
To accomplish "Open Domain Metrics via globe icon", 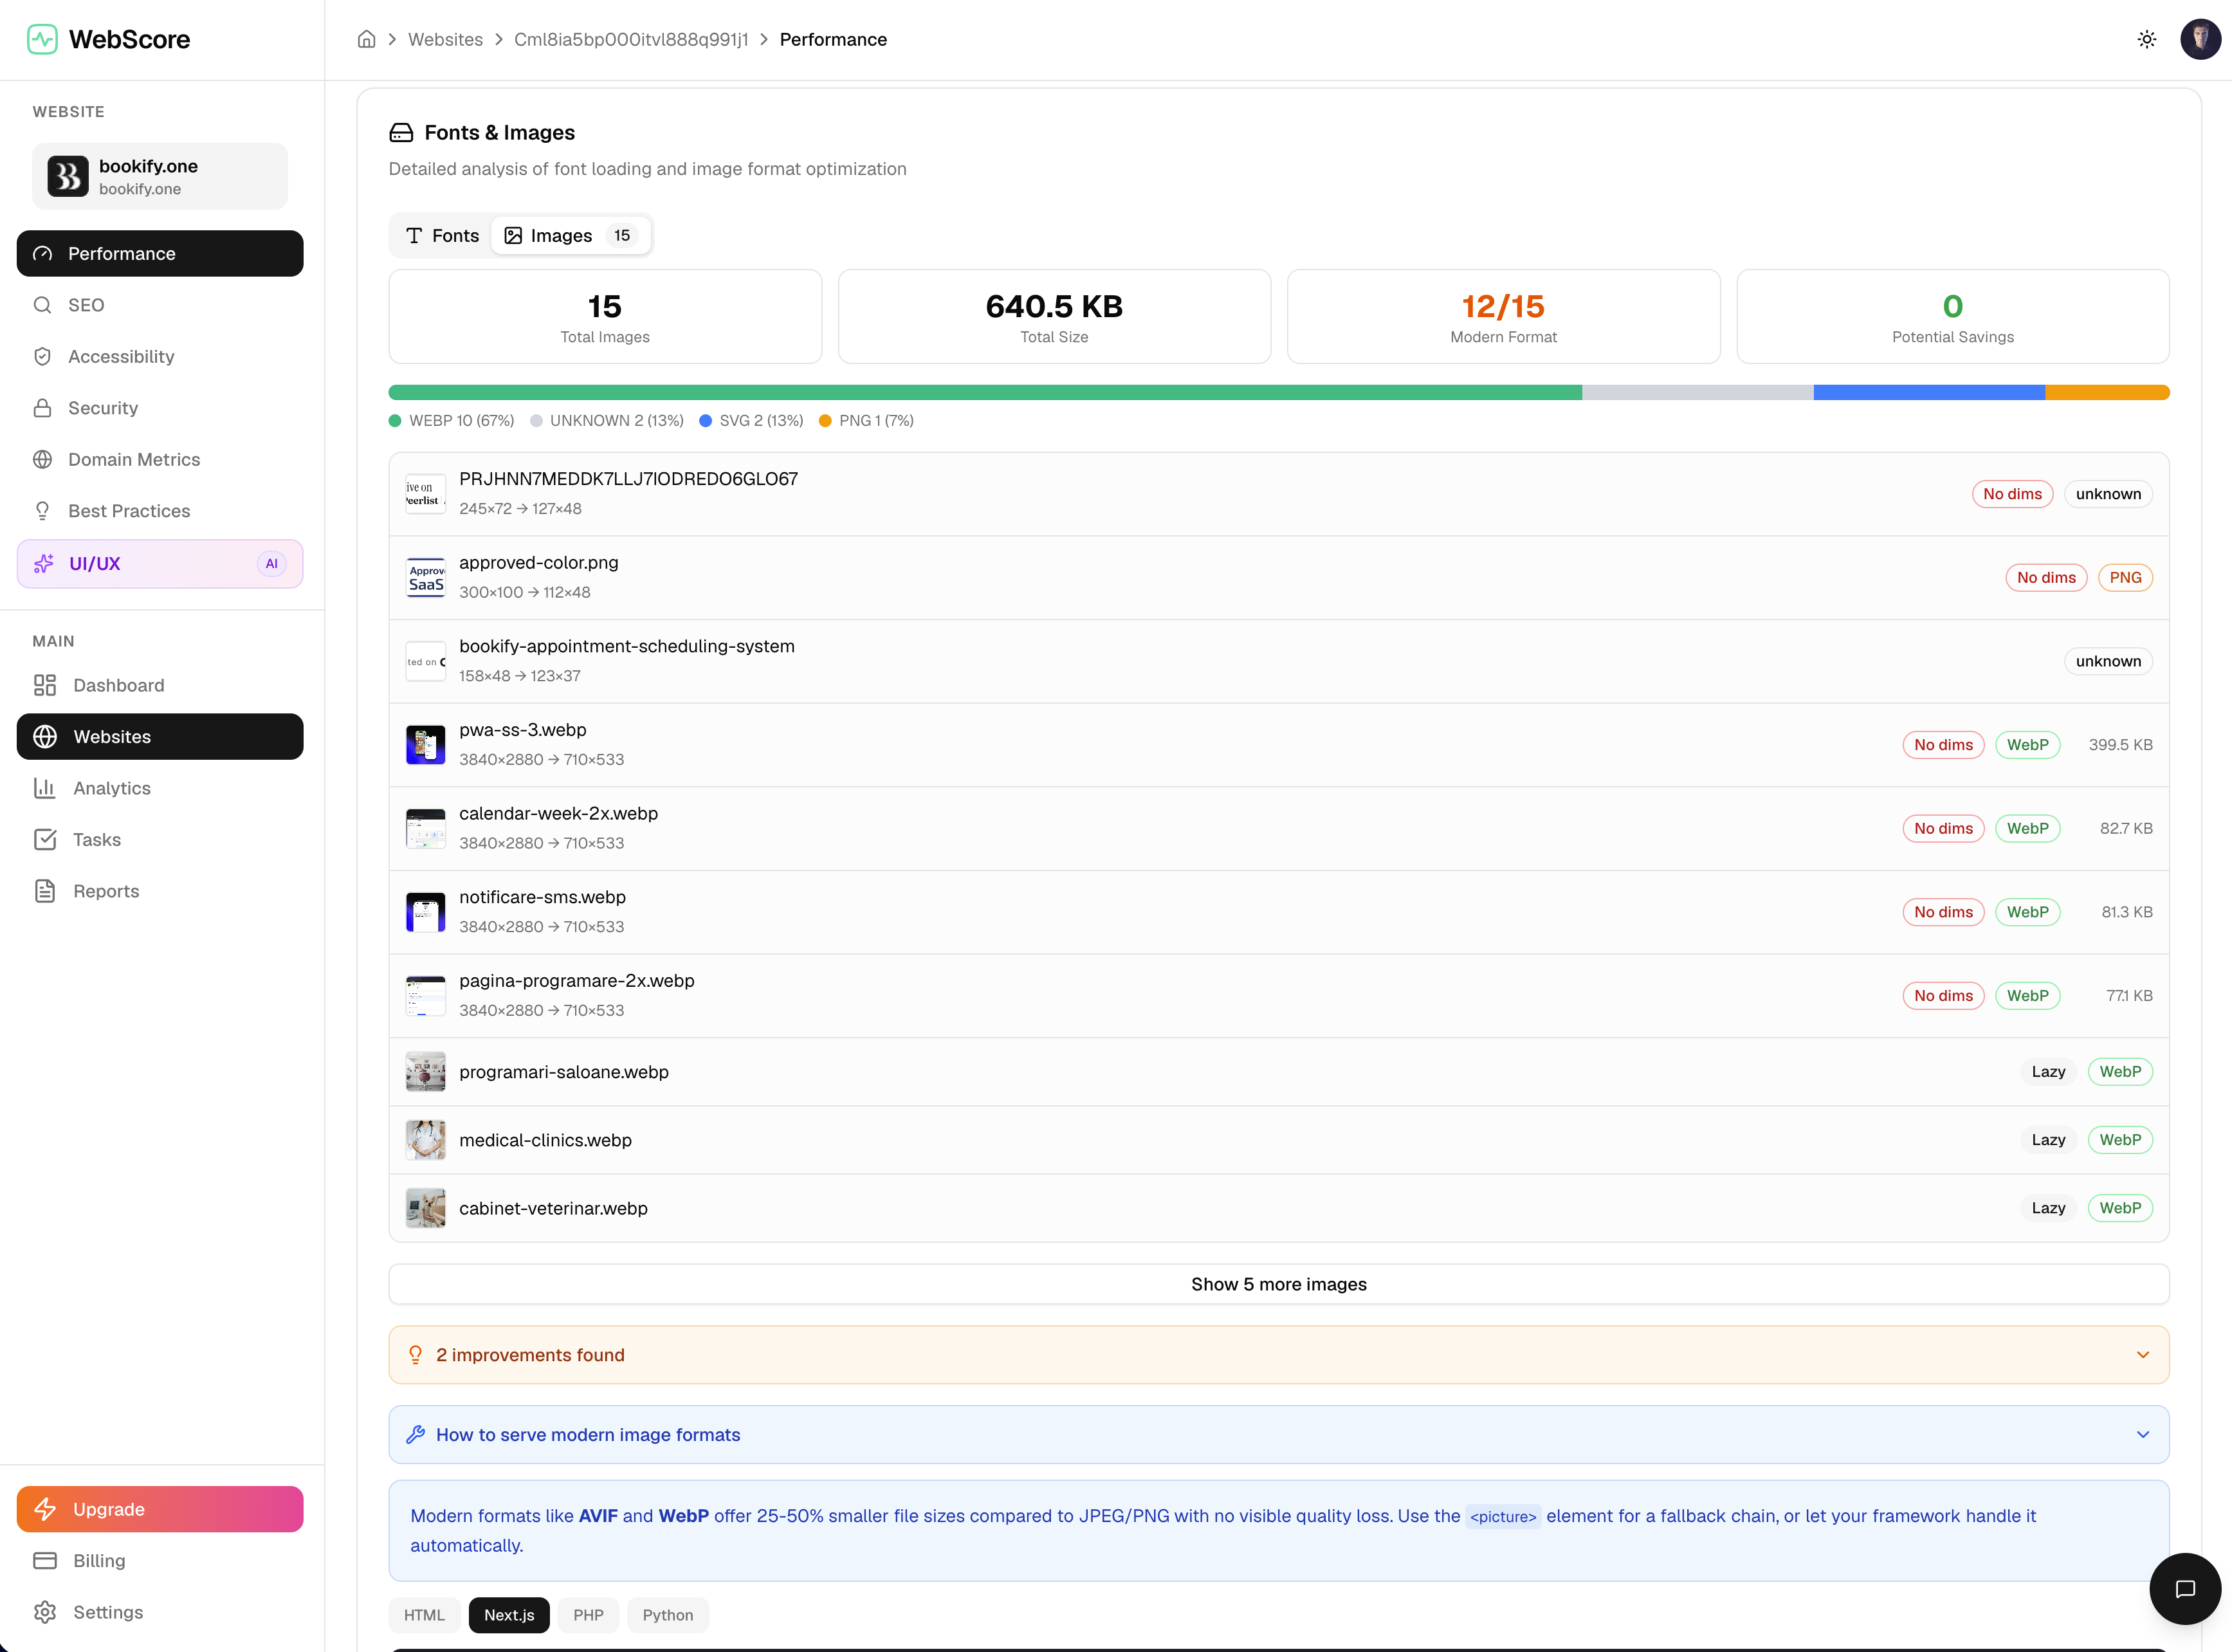I will point(43,459).
